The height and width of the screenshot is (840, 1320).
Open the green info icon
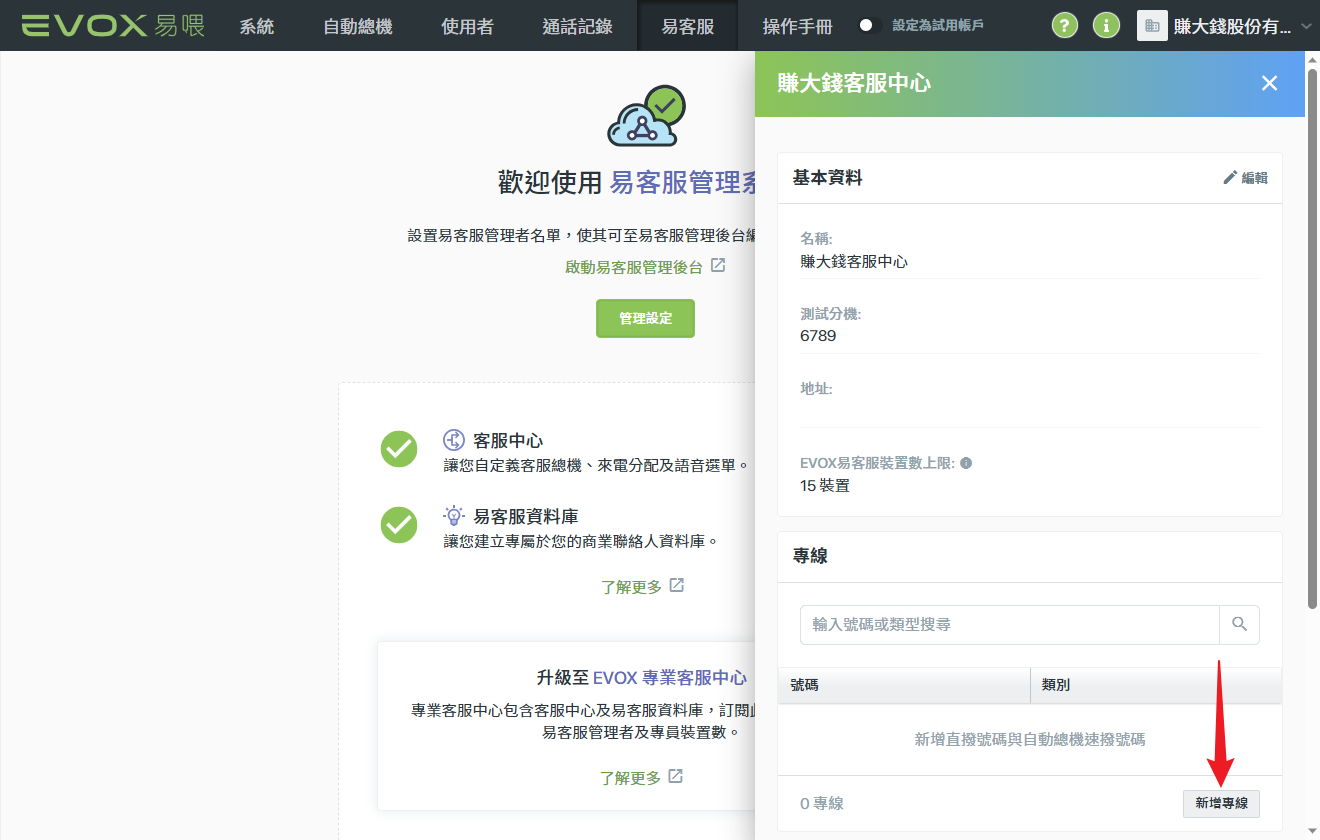click(x=1106, y=25)
